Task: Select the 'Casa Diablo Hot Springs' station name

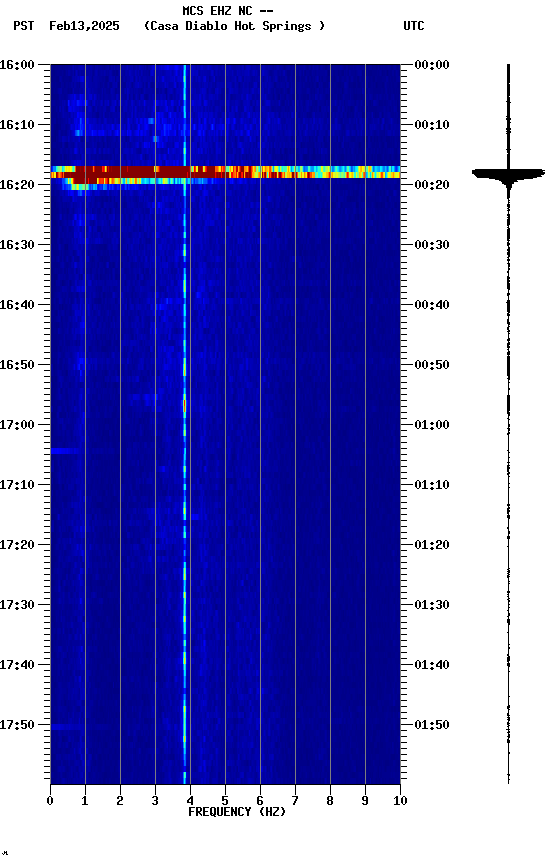Action: tap(234, 26)
